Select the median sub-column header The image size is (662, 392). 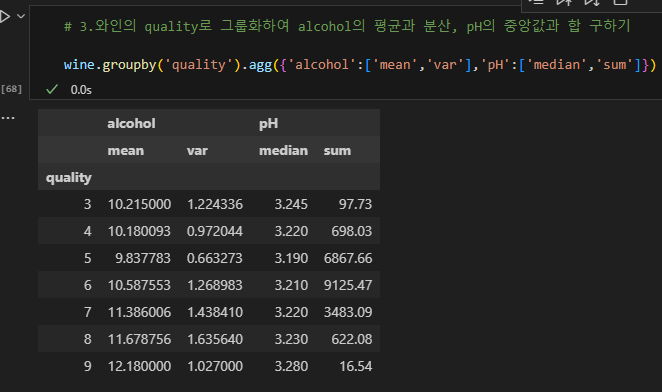pos(283,150)
